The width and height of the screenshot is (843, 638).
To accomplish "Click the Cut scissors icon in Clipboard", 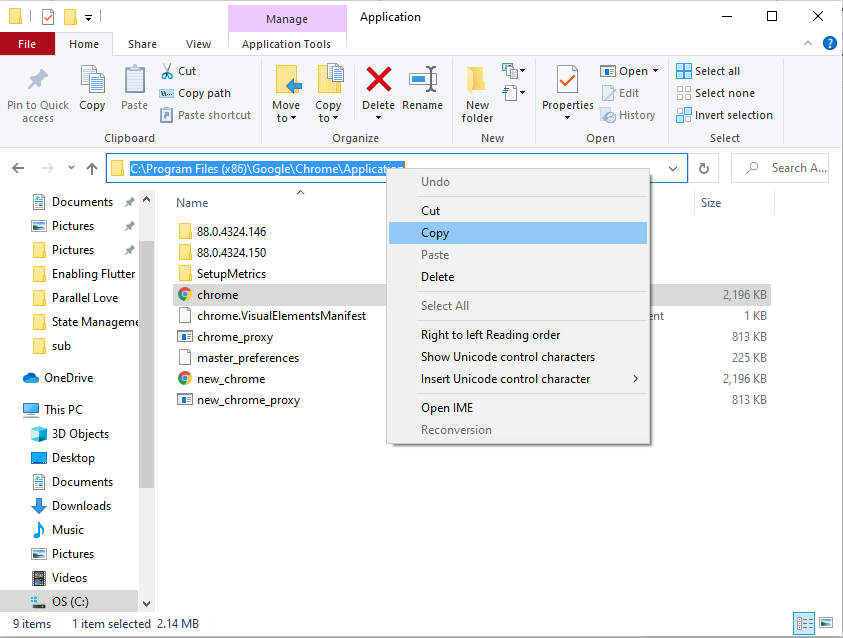I will tap(167, 71).
